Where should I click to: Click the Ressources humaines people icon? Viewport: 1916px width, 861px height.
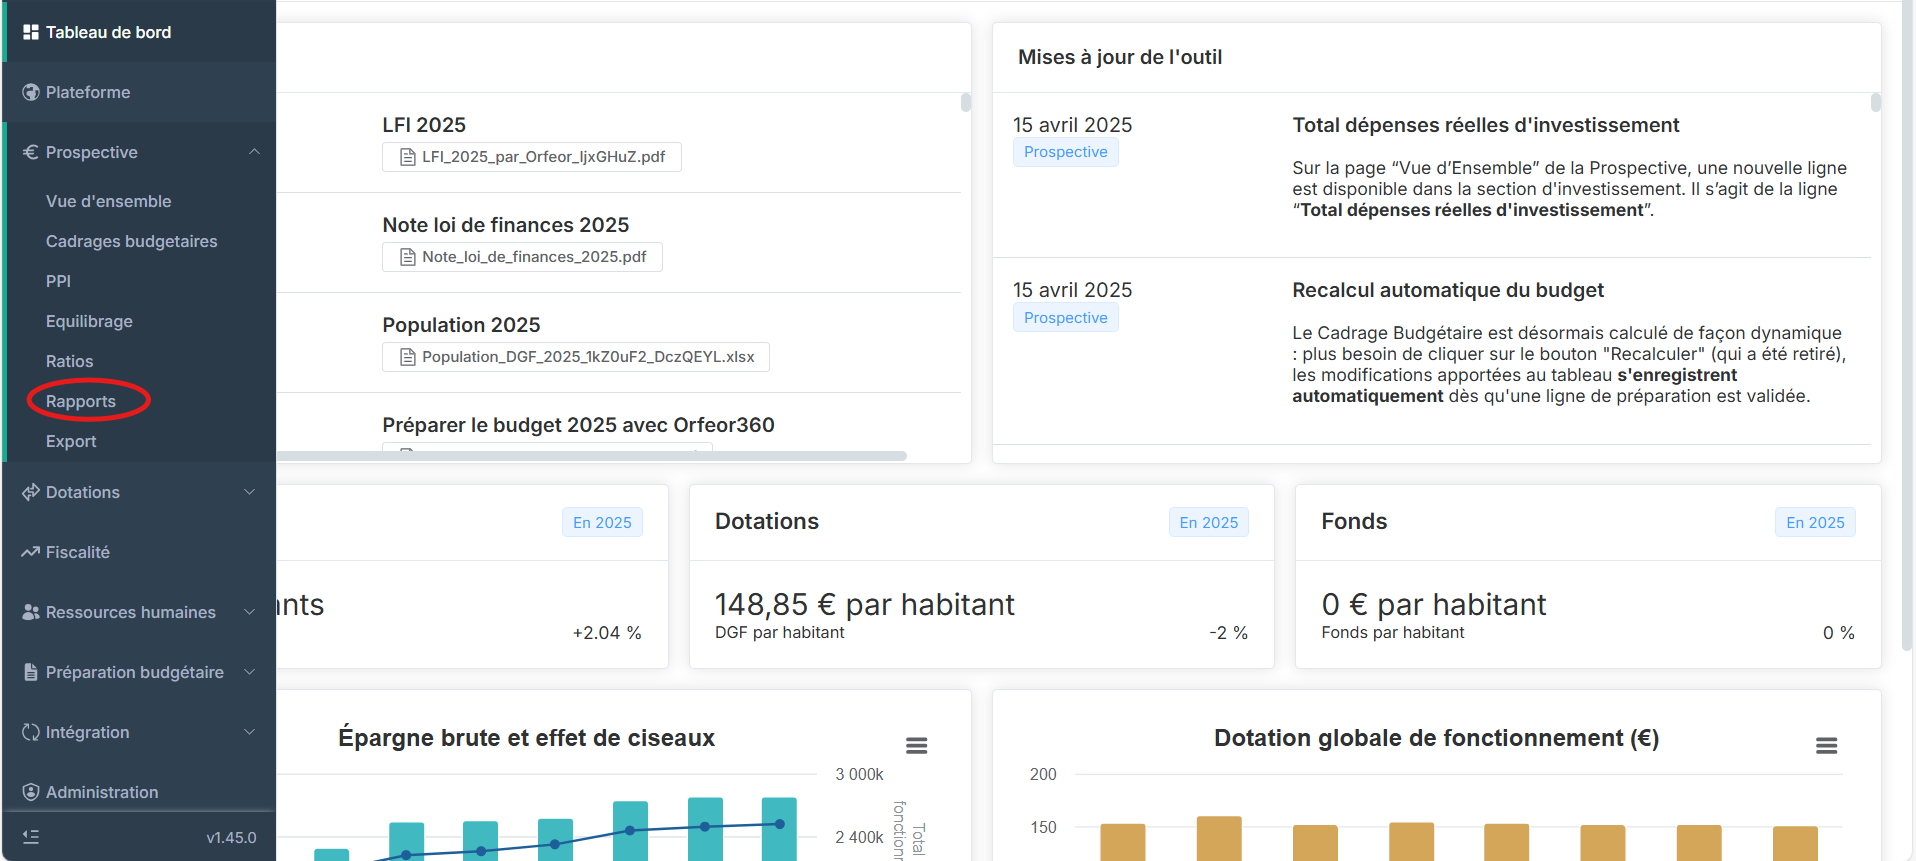31,612
